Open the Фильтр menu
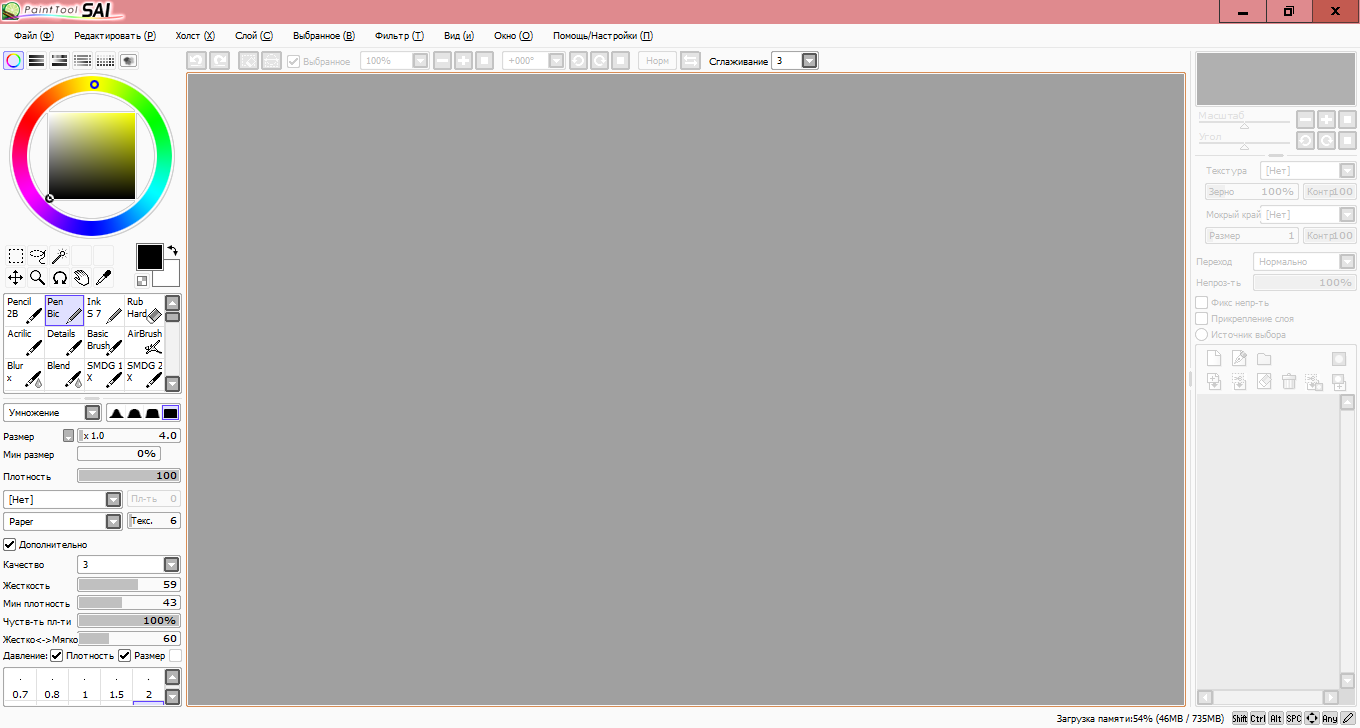The height and width of the screenshot is (728, 1360). tap(399, 36)
